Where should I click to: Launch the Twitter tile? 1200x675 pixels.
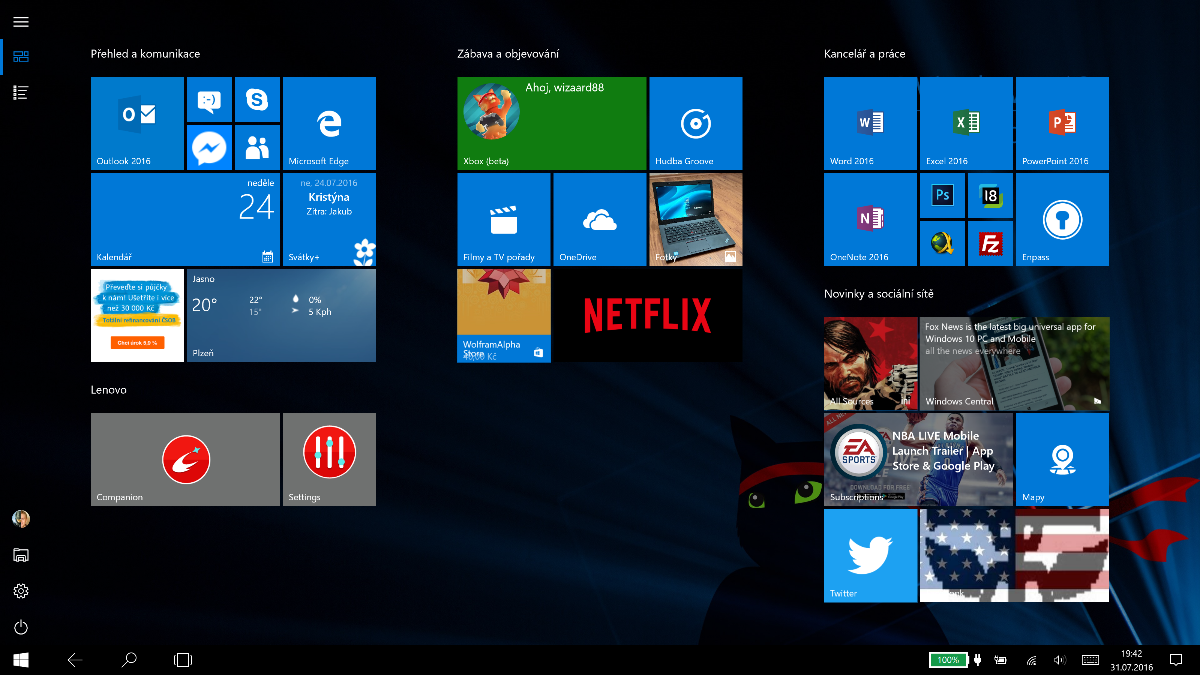click(870, 555)
